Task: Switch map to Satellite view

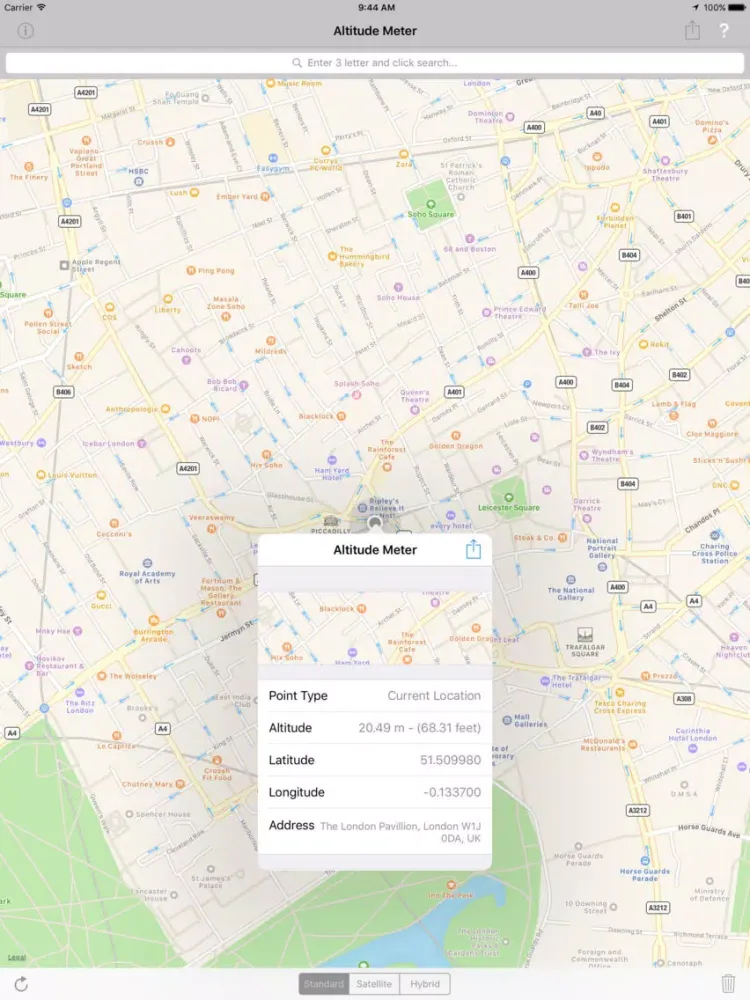Action: (374, 983)
